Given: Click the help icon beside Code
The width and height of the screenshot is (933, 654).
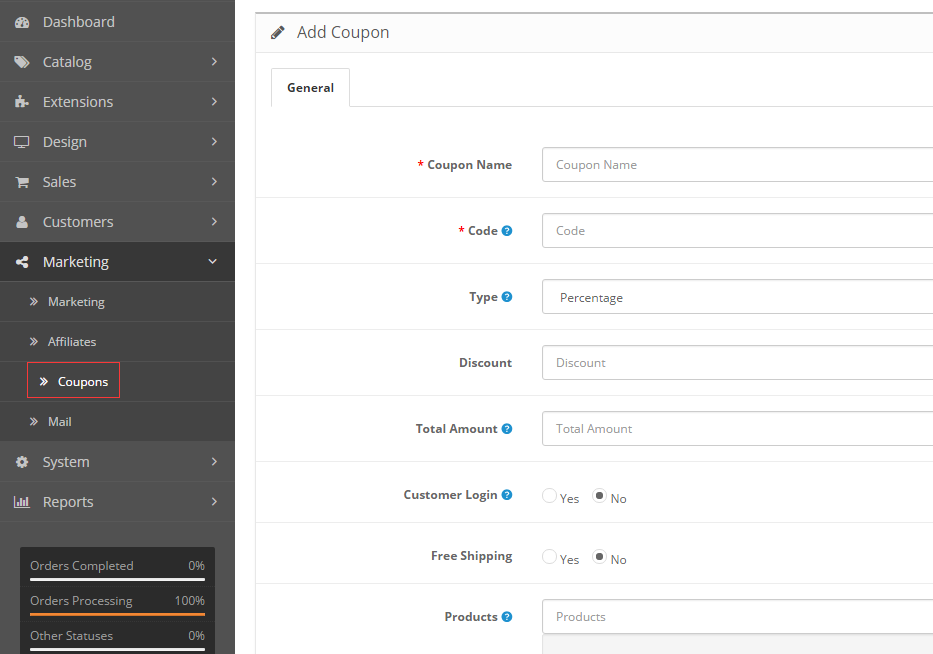Looking at the screenshot, I should [x=507, y=231].
